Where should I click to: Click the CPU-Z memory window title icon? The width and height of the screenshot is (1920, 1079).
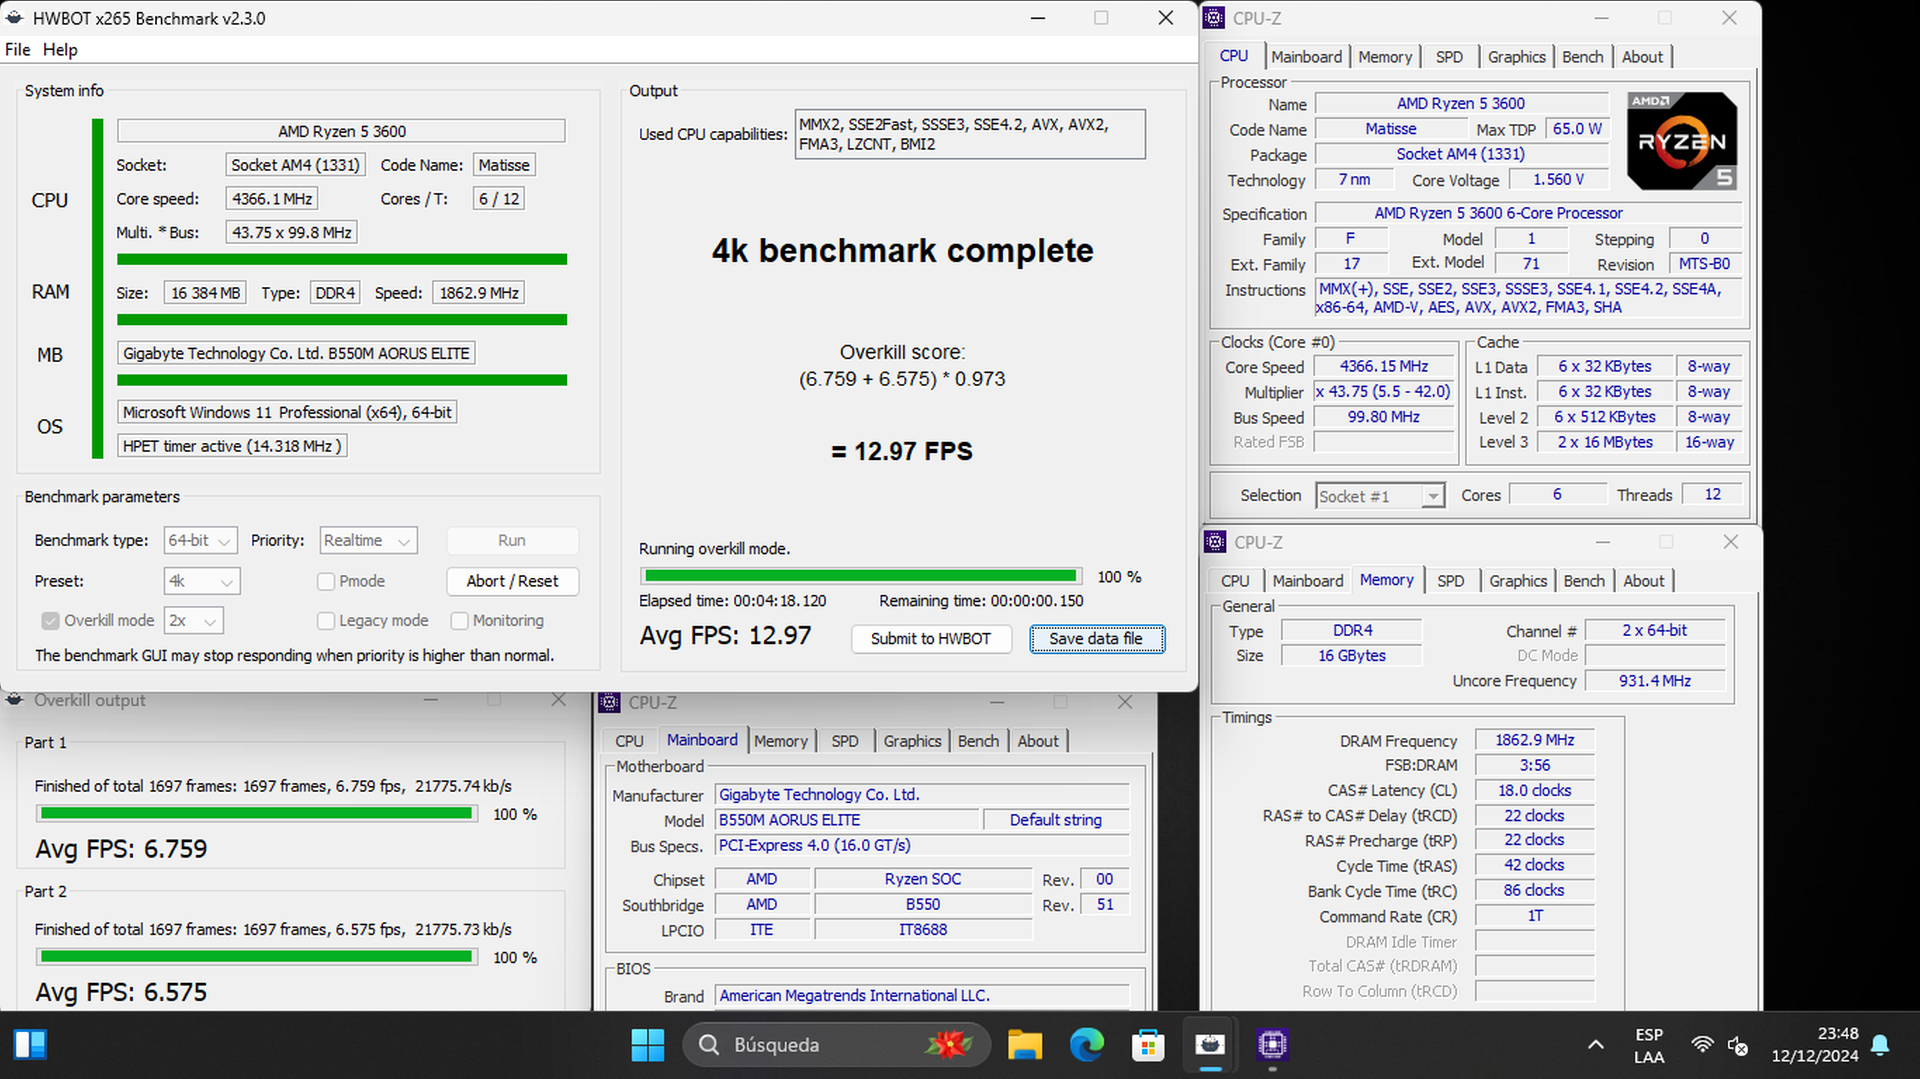1215,542
